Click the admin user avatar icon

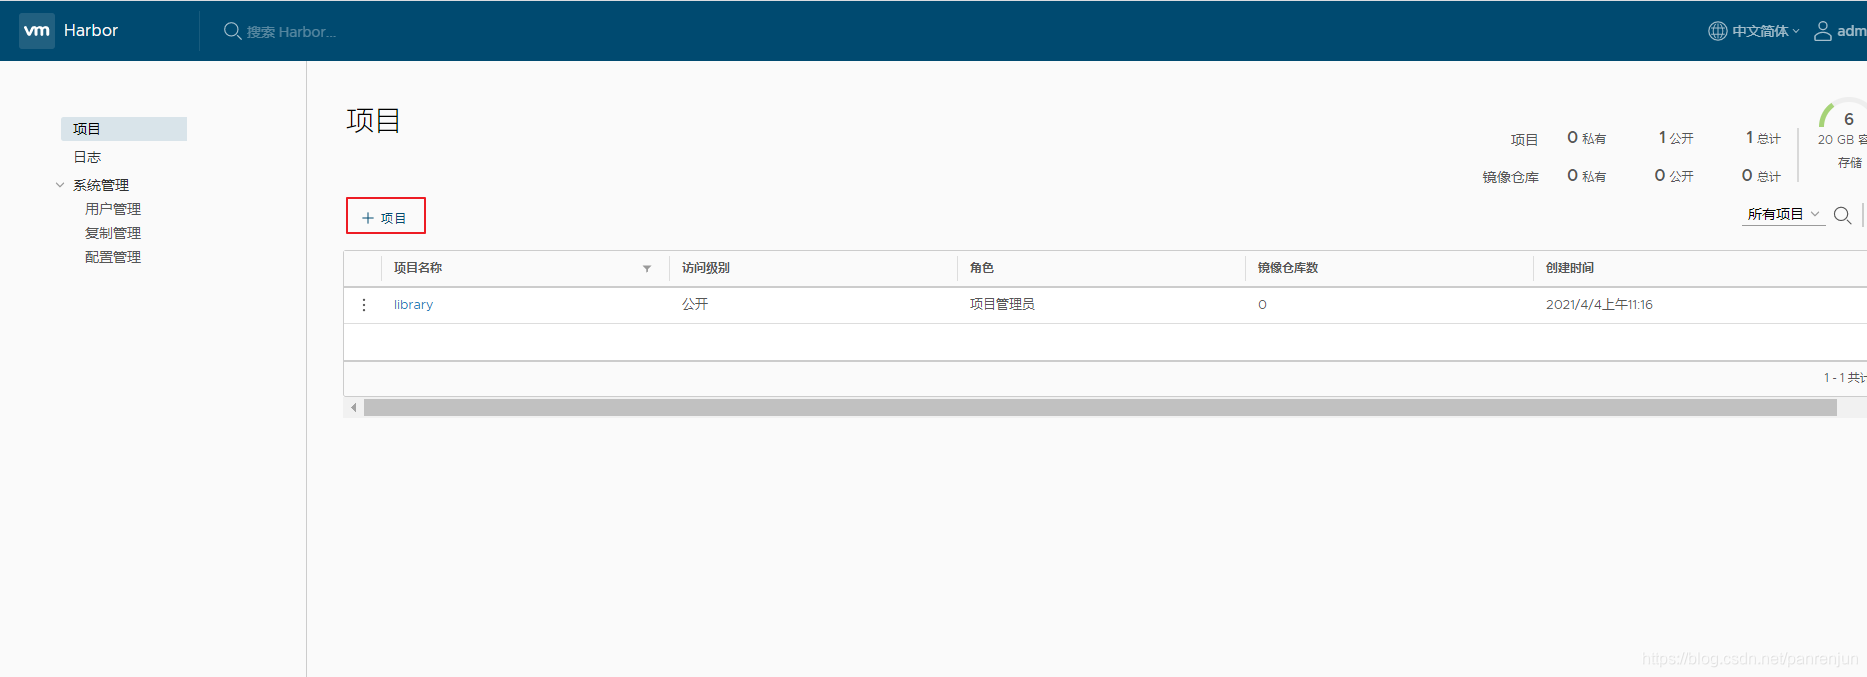(1823, 31)
